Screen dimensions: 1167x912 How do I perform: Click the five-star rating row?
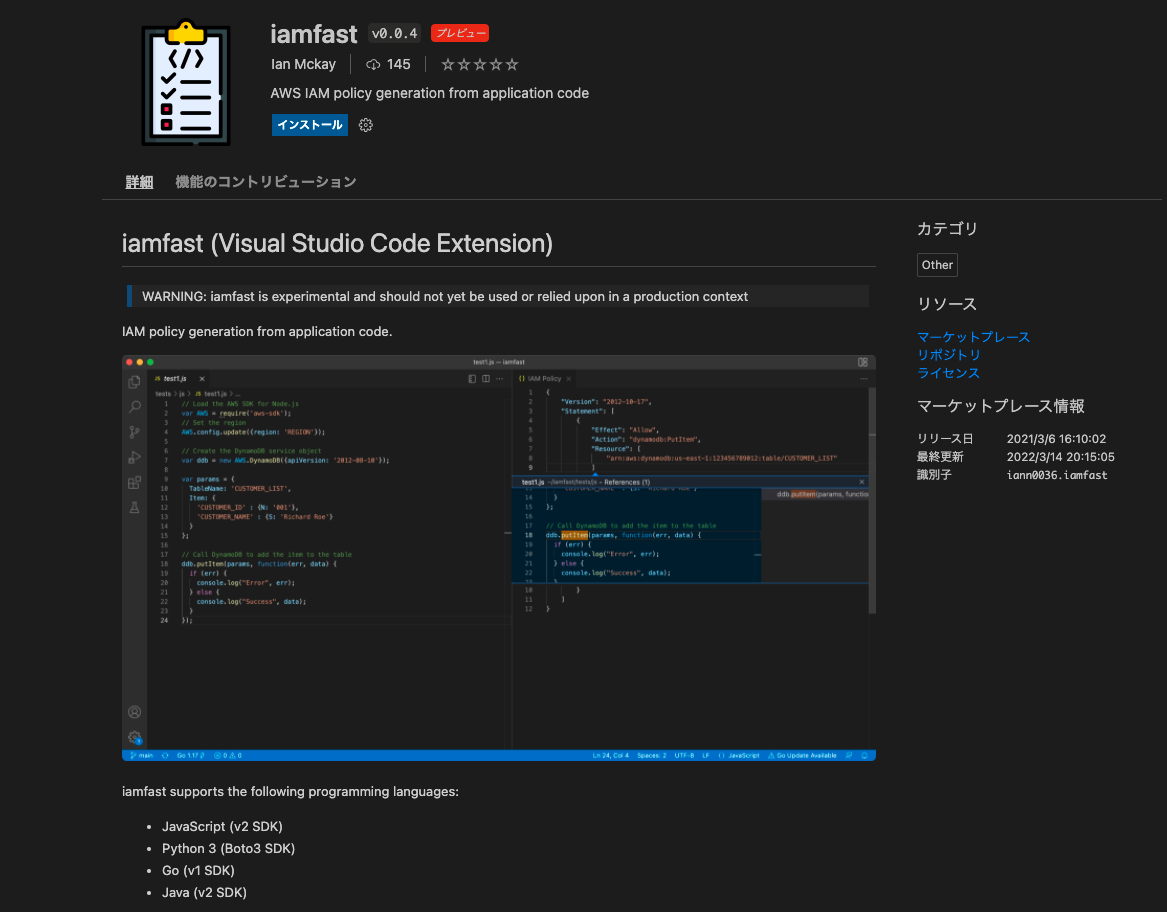tap(480, 65)
